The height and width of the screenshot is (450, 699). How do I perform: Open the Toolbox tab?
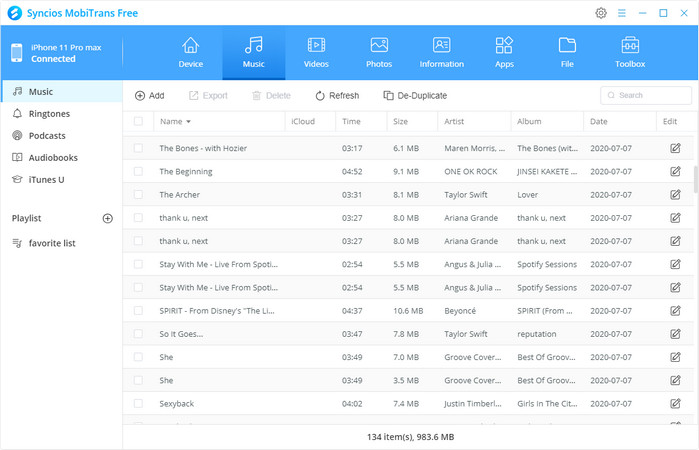pos(630,53)
